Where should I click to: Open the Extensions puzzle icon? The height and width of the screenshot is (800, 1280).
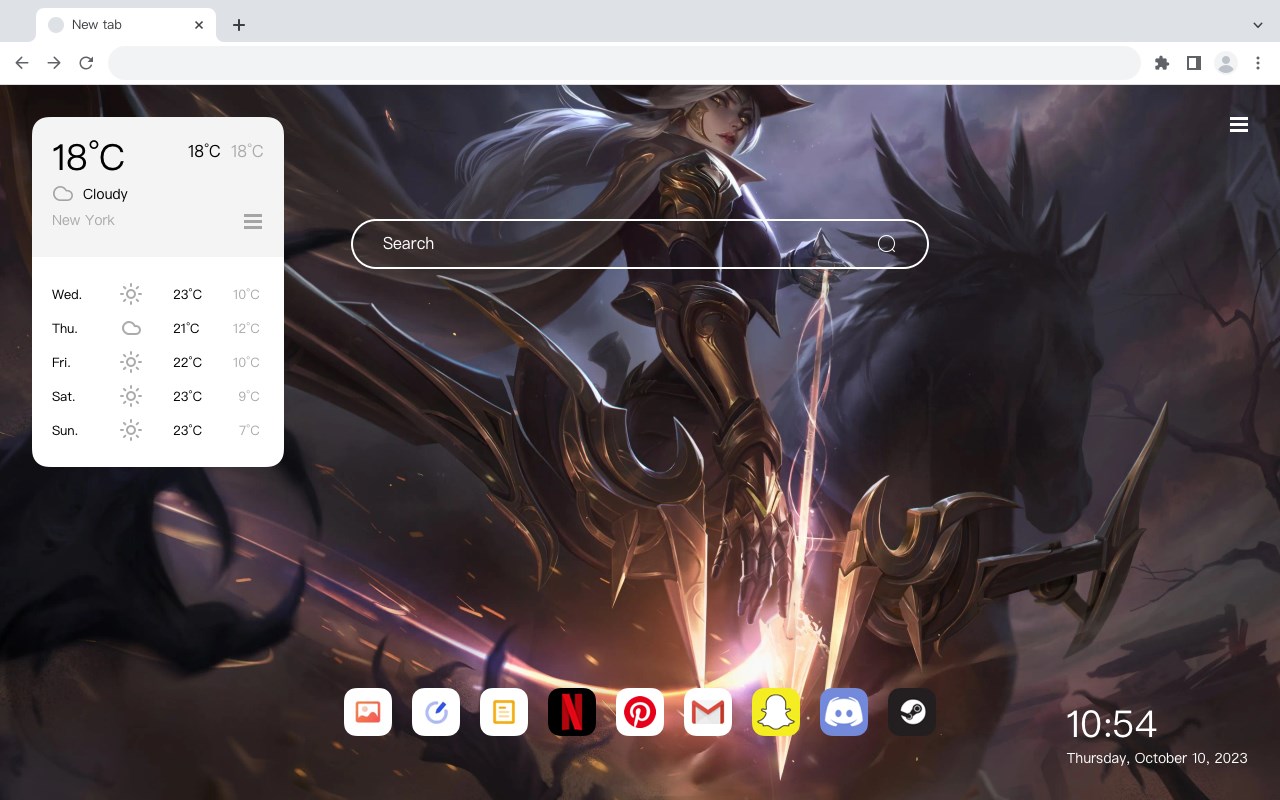coord(1161,63)
